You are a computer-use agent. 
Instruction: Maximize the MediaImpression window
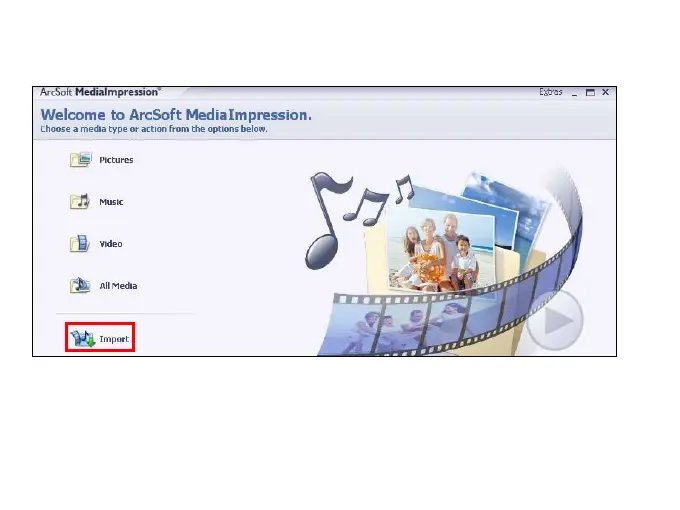(x=590, y=92)
